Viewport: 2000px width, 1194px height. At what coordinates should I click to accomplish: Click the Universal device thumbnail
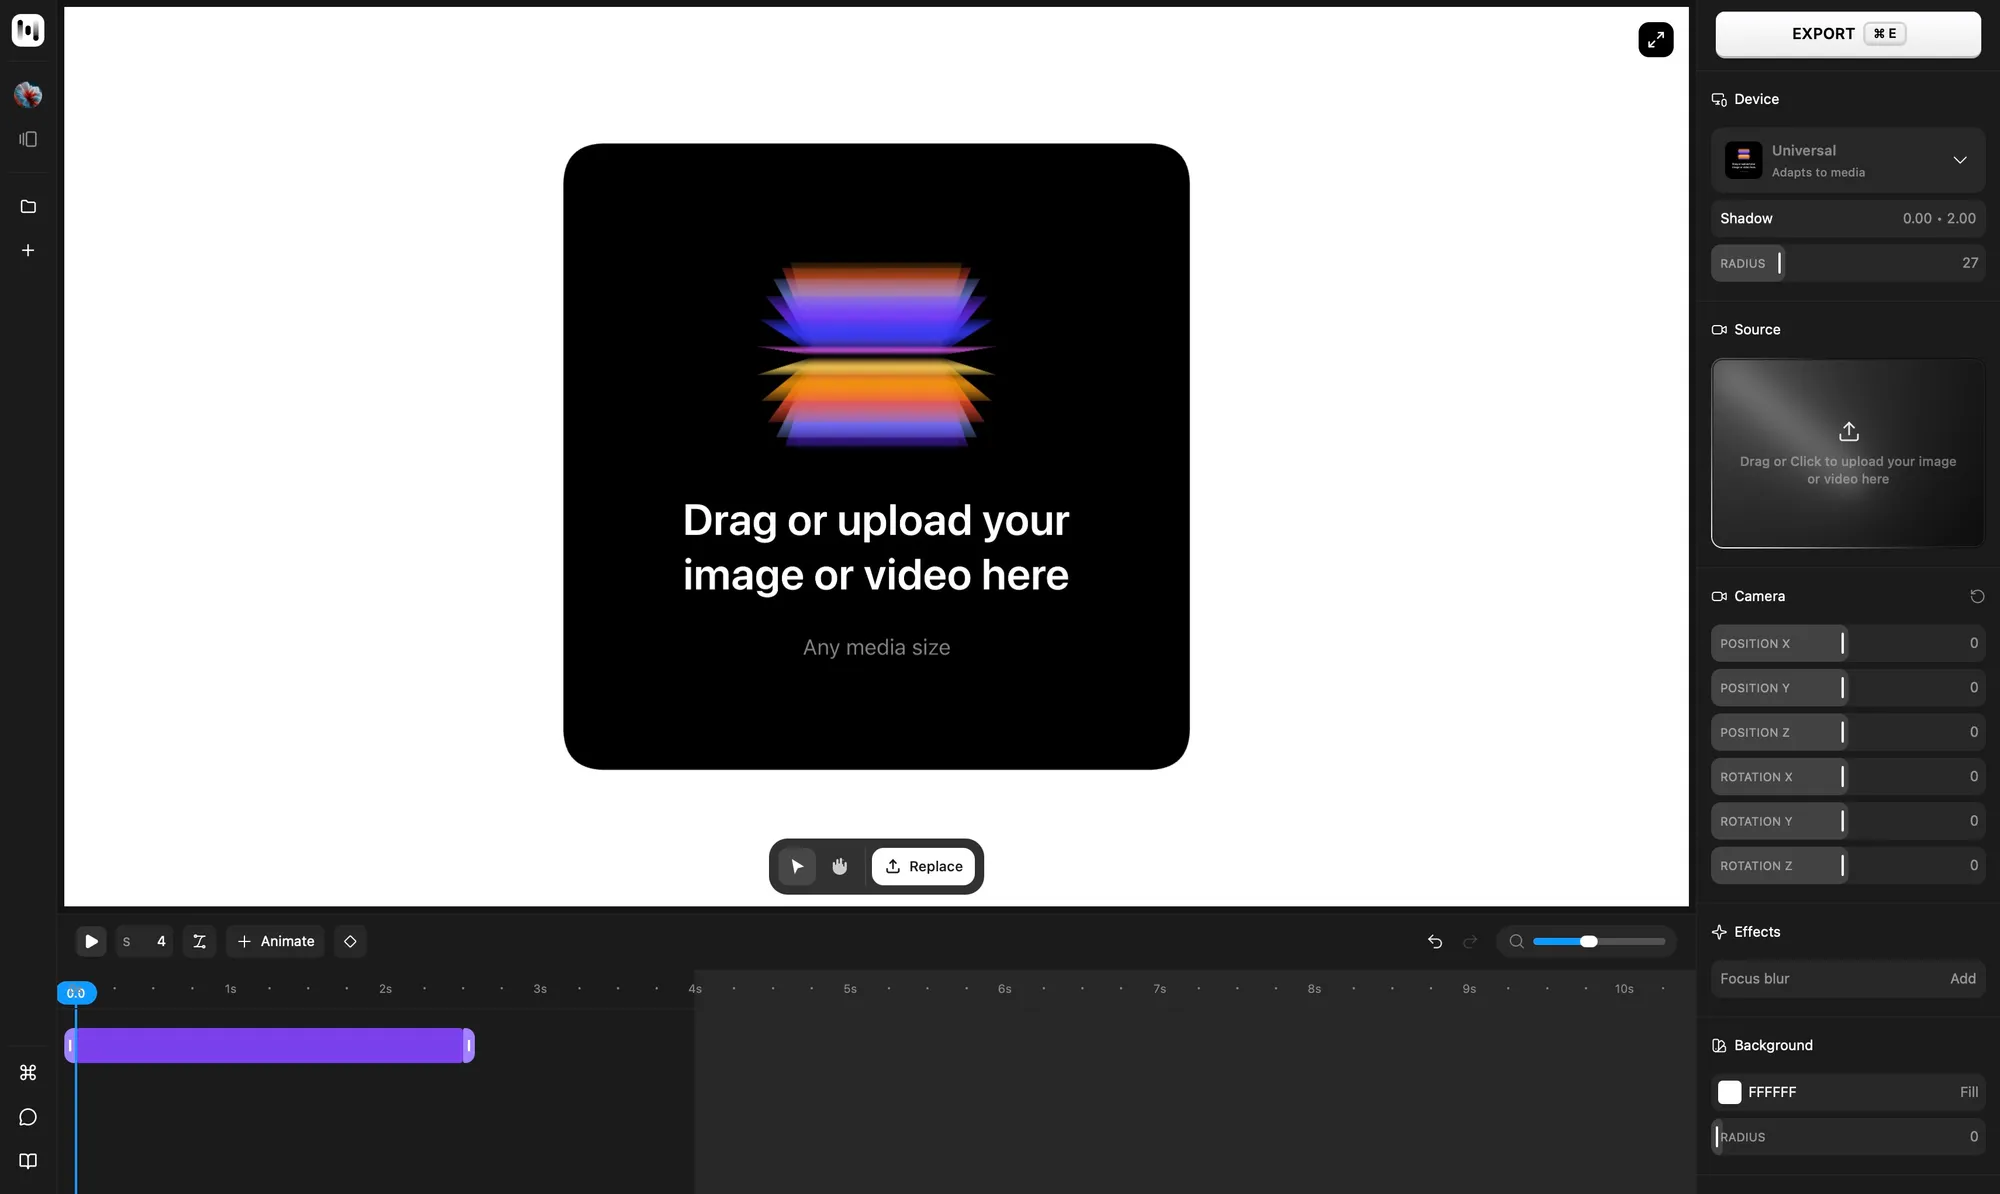click(1743, 160)
